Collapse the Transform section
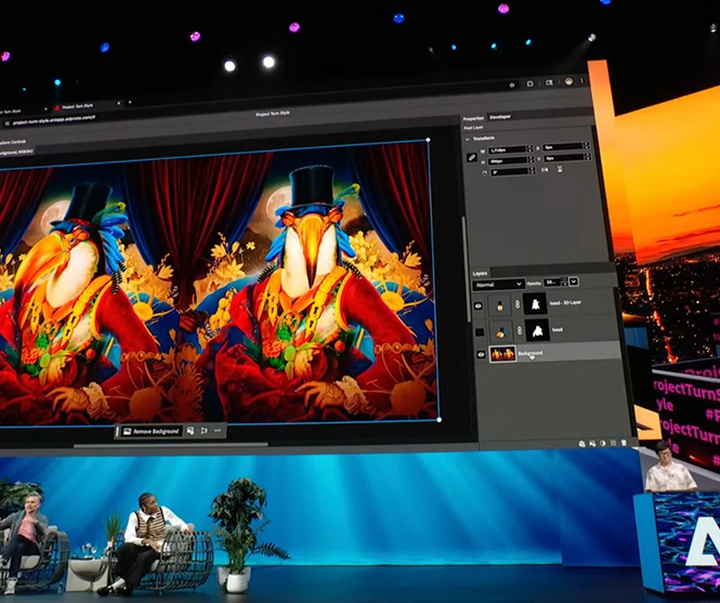The height and width of the screenshot is (603, 720). coord(467,140)
